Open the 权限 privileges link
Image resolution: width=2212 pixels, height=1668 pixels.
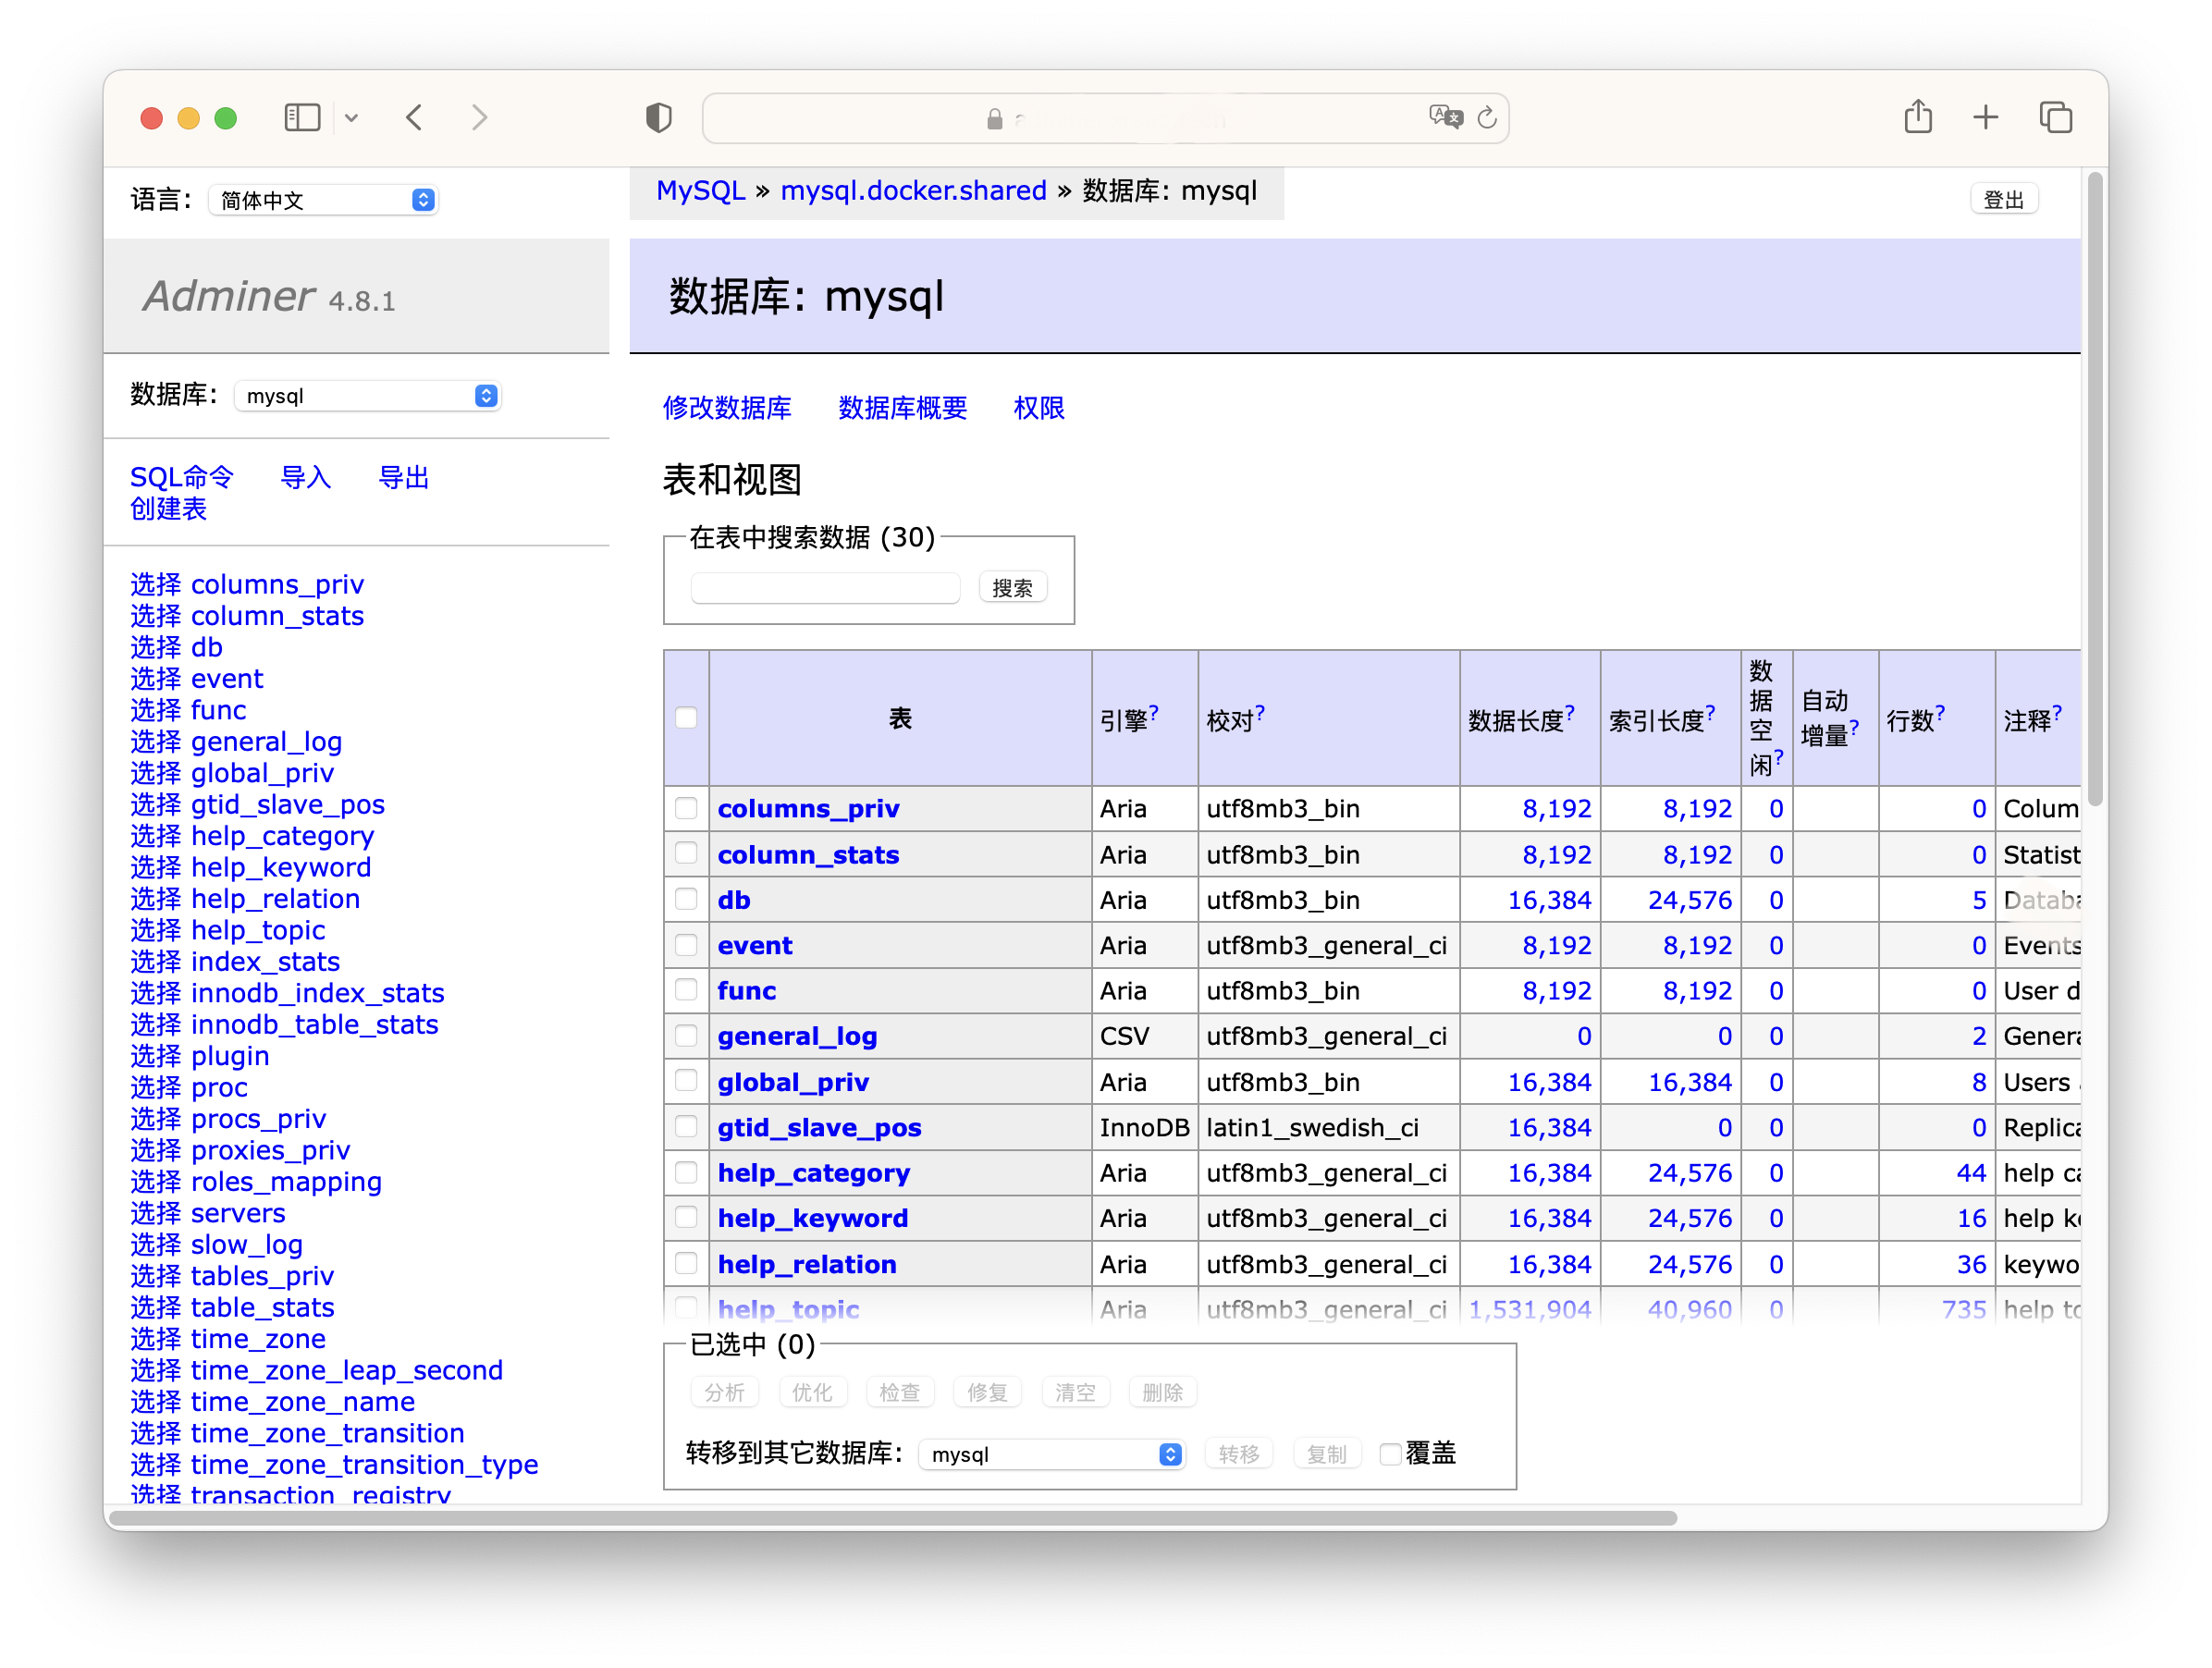coord(1039,408)
